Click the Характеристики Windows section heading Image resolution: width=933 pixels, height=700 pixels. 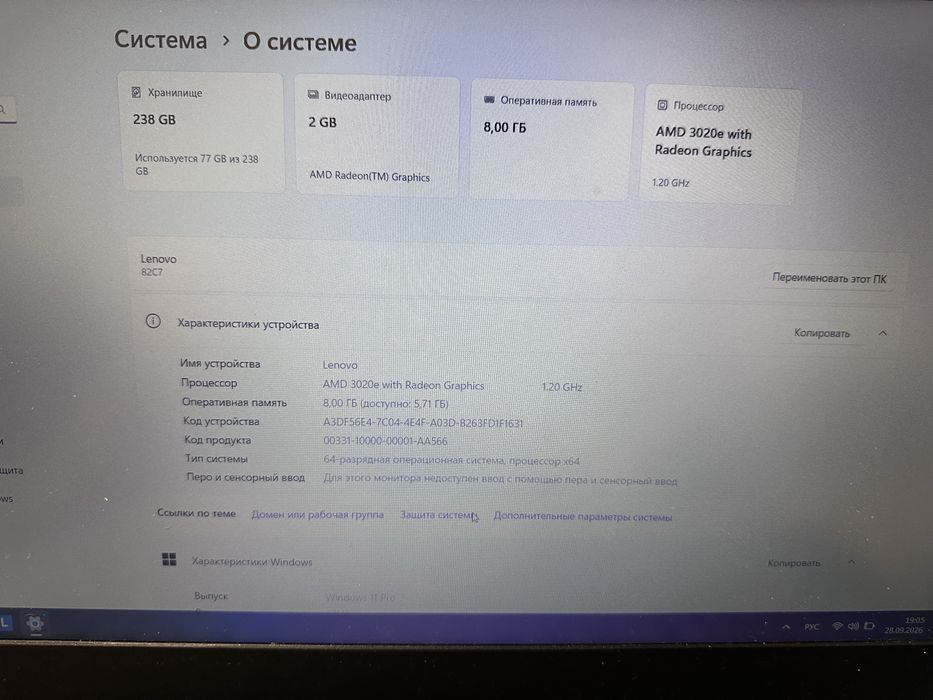pyautogui.click(x=252, y=561)
